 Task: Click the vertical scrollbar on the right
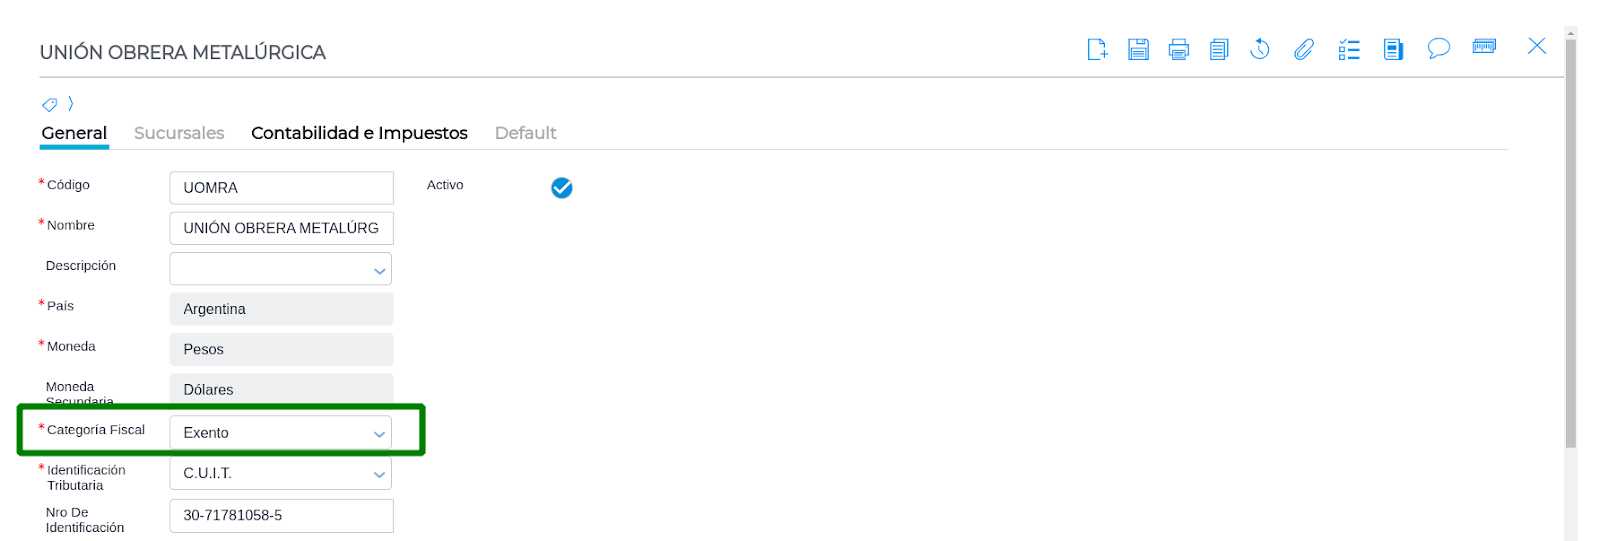tap(1570, 240)
